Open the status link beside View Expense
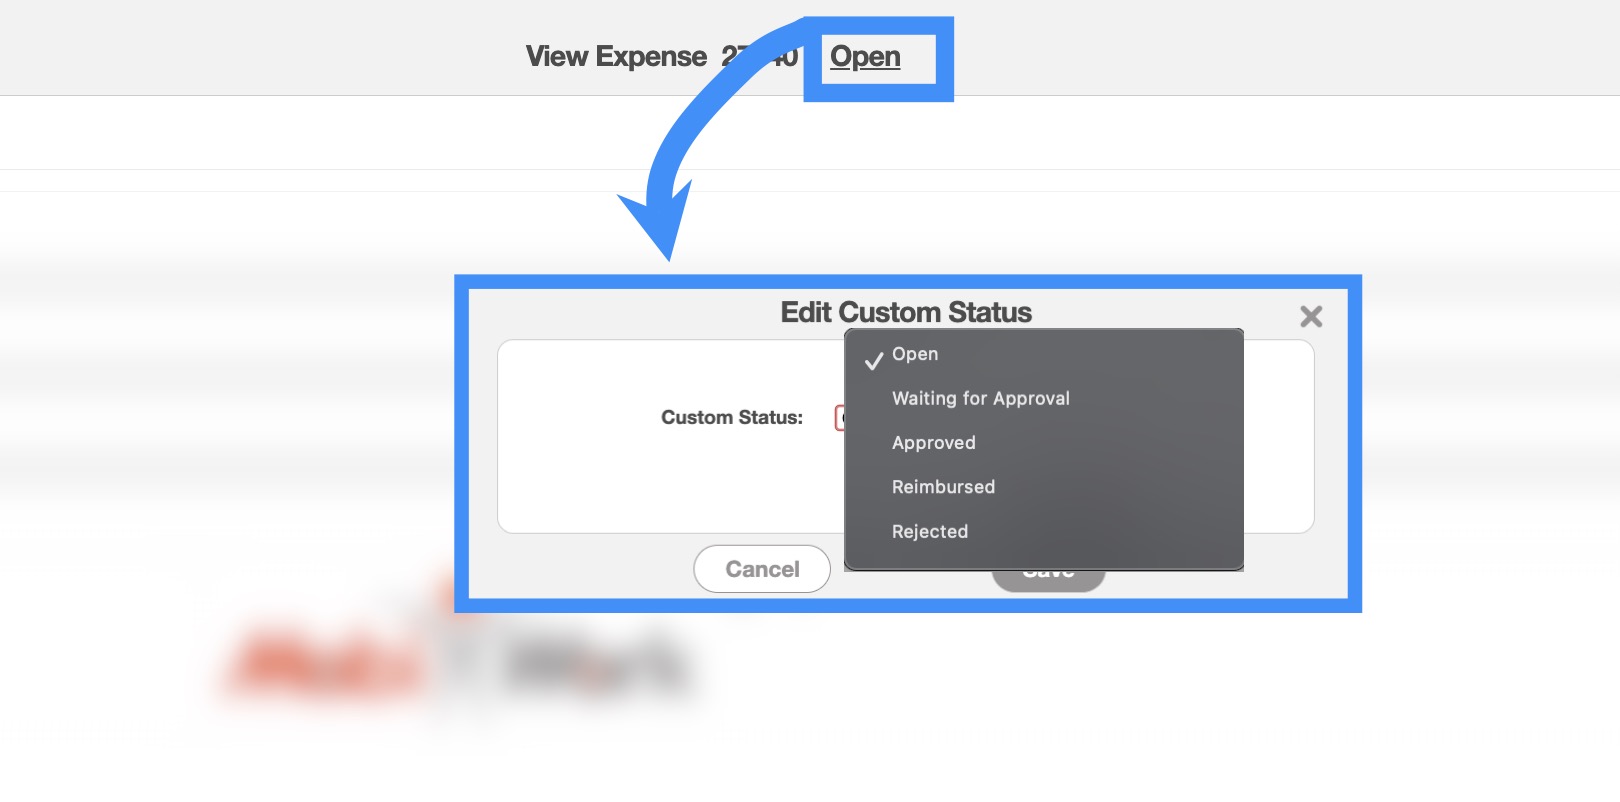The height and width of the screenshot is (802, 1620). tap(865, 57)
